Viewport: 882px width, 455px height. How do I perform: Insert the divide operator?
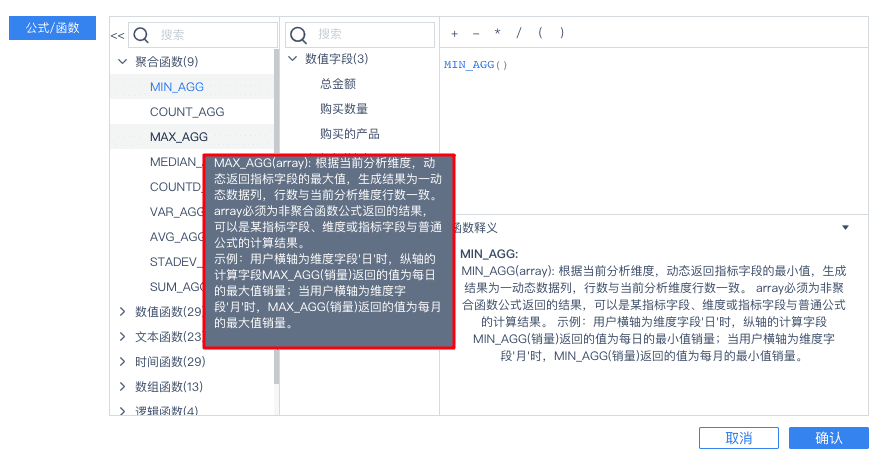[x=519, y=33]
